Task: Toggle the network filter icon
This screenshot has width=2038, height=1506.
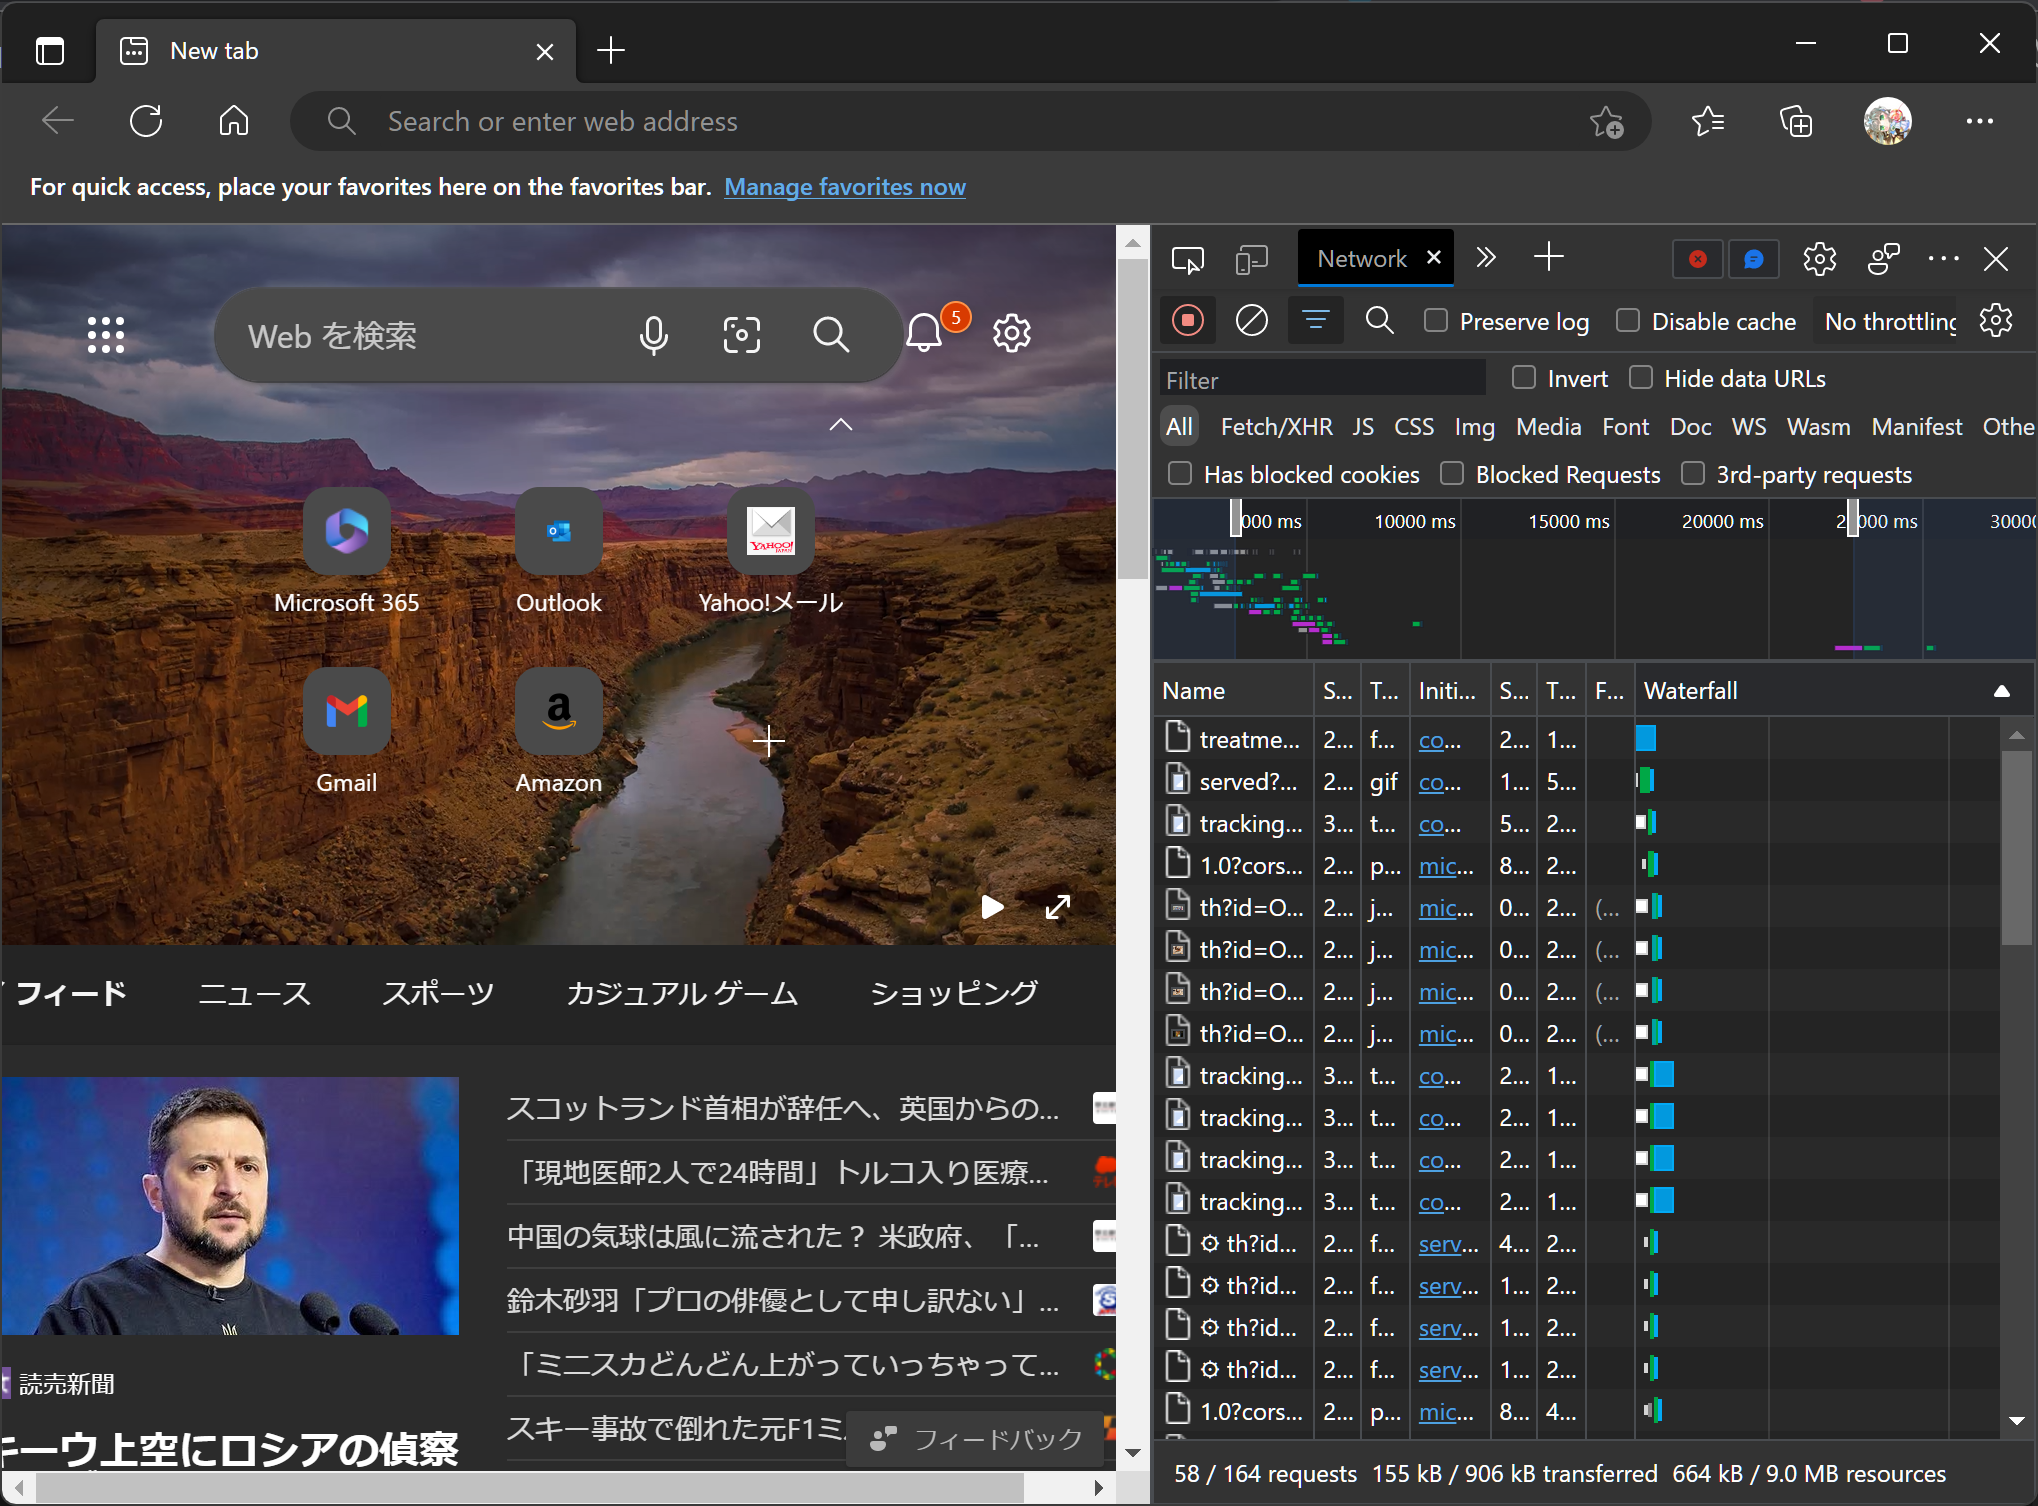Action: (1315, 321)
